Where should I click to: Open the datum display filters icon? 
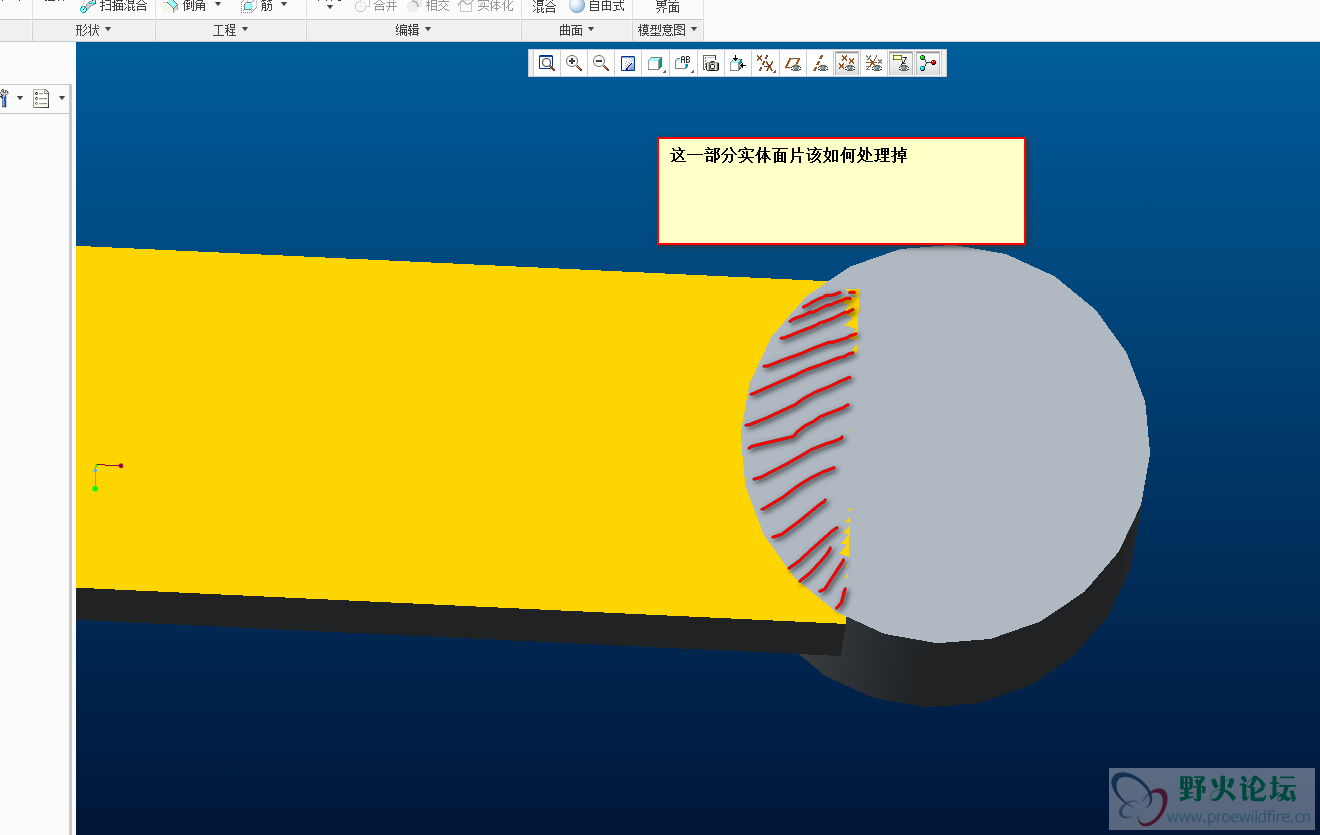coord(765,63)
